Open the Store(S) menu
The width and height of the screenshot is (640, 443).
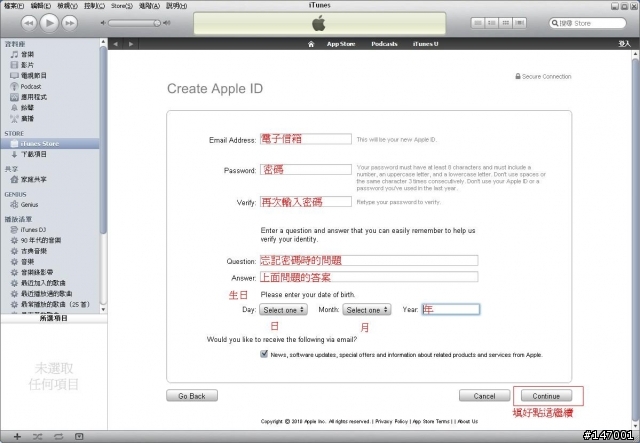pos(122,6)
